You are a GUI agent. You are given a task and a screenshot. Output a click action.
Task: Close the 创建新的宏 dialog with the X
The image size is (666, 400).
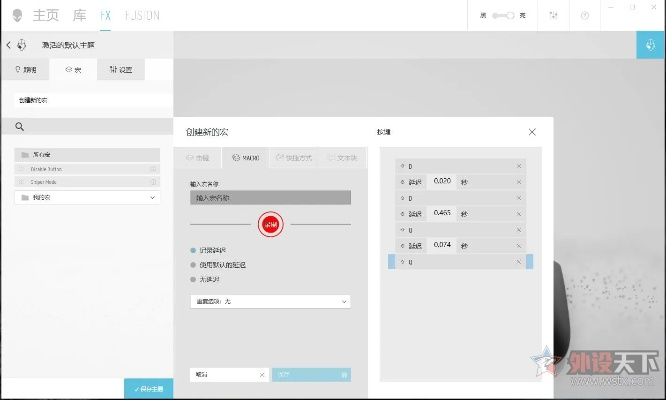(532, 132)
